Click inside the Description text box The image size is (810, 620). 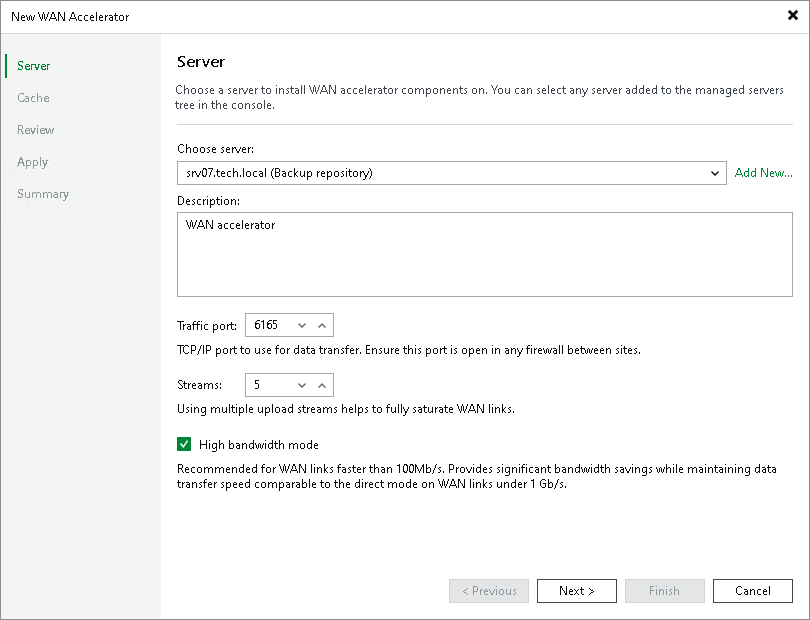[x=485, y=254]
